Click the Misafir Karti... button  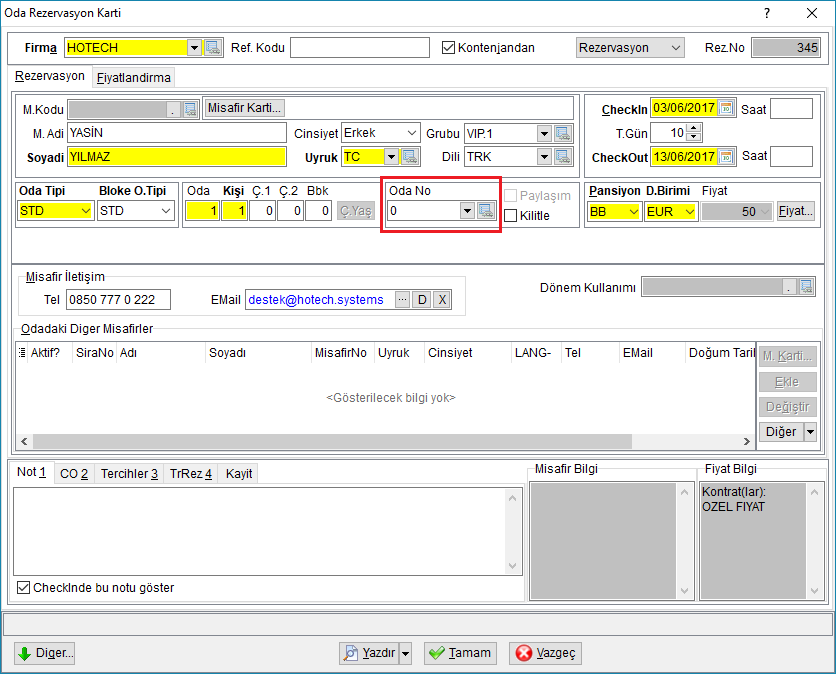(244, 108)
